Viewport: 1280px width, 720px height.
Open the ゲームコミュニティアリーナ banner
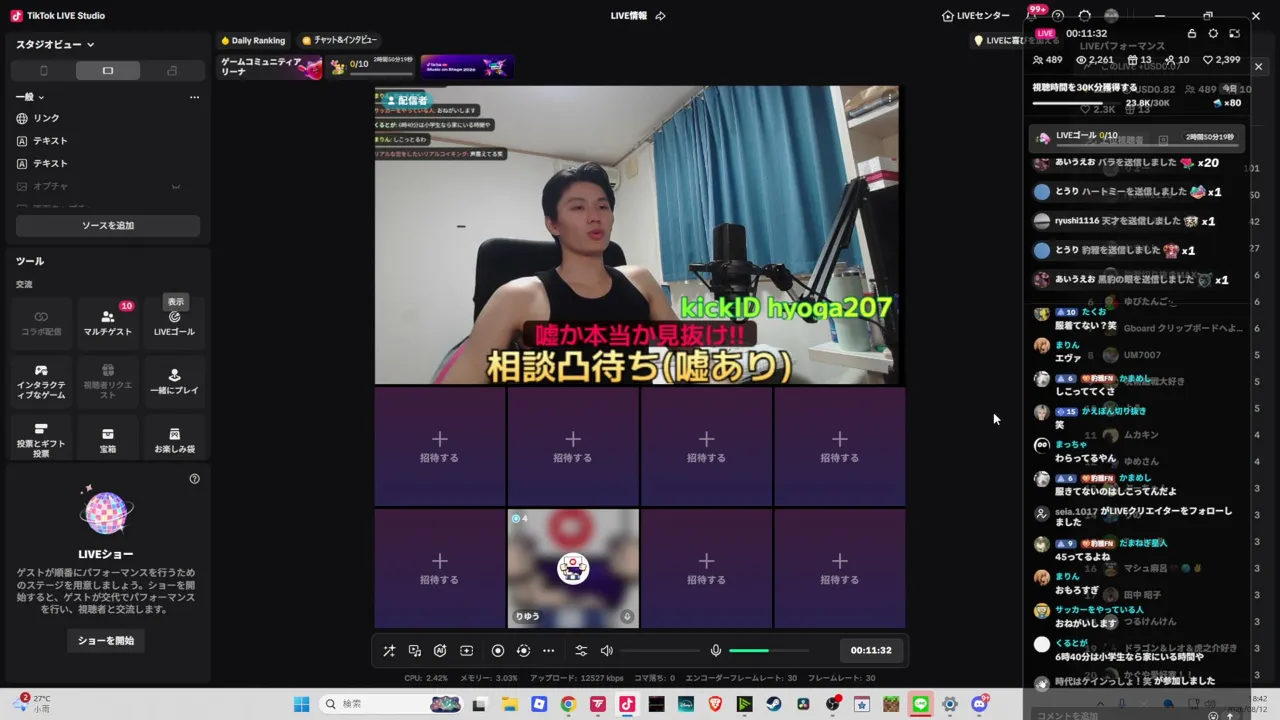[x=271, y=67]
